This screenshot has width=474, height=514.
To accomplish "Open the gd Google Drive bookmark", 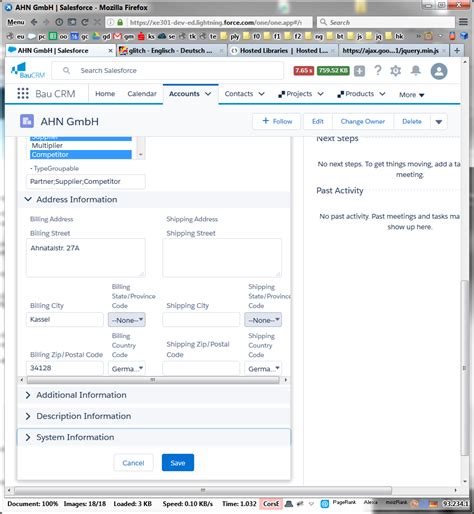I will coord(102,36).
